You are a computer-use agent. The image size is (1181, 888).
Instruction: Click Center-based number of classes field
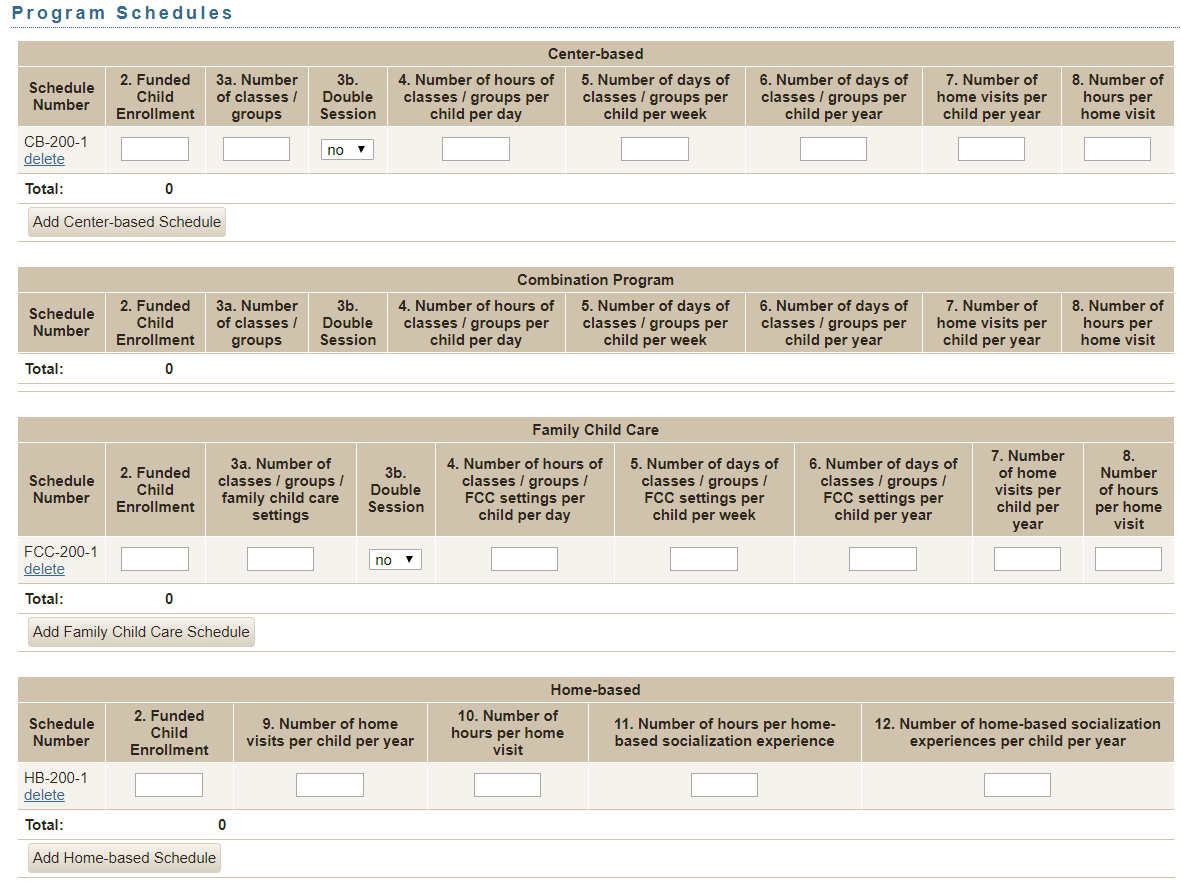pyautogui.click(x=256, y=150)
